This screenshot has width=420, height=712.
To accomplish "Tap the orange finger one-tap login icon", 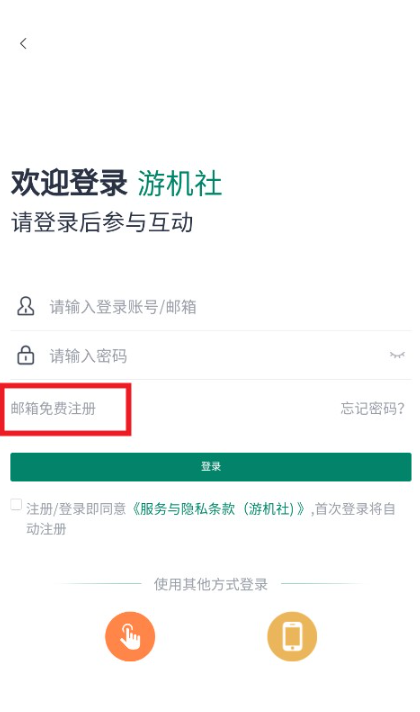I will click(130, 636).
